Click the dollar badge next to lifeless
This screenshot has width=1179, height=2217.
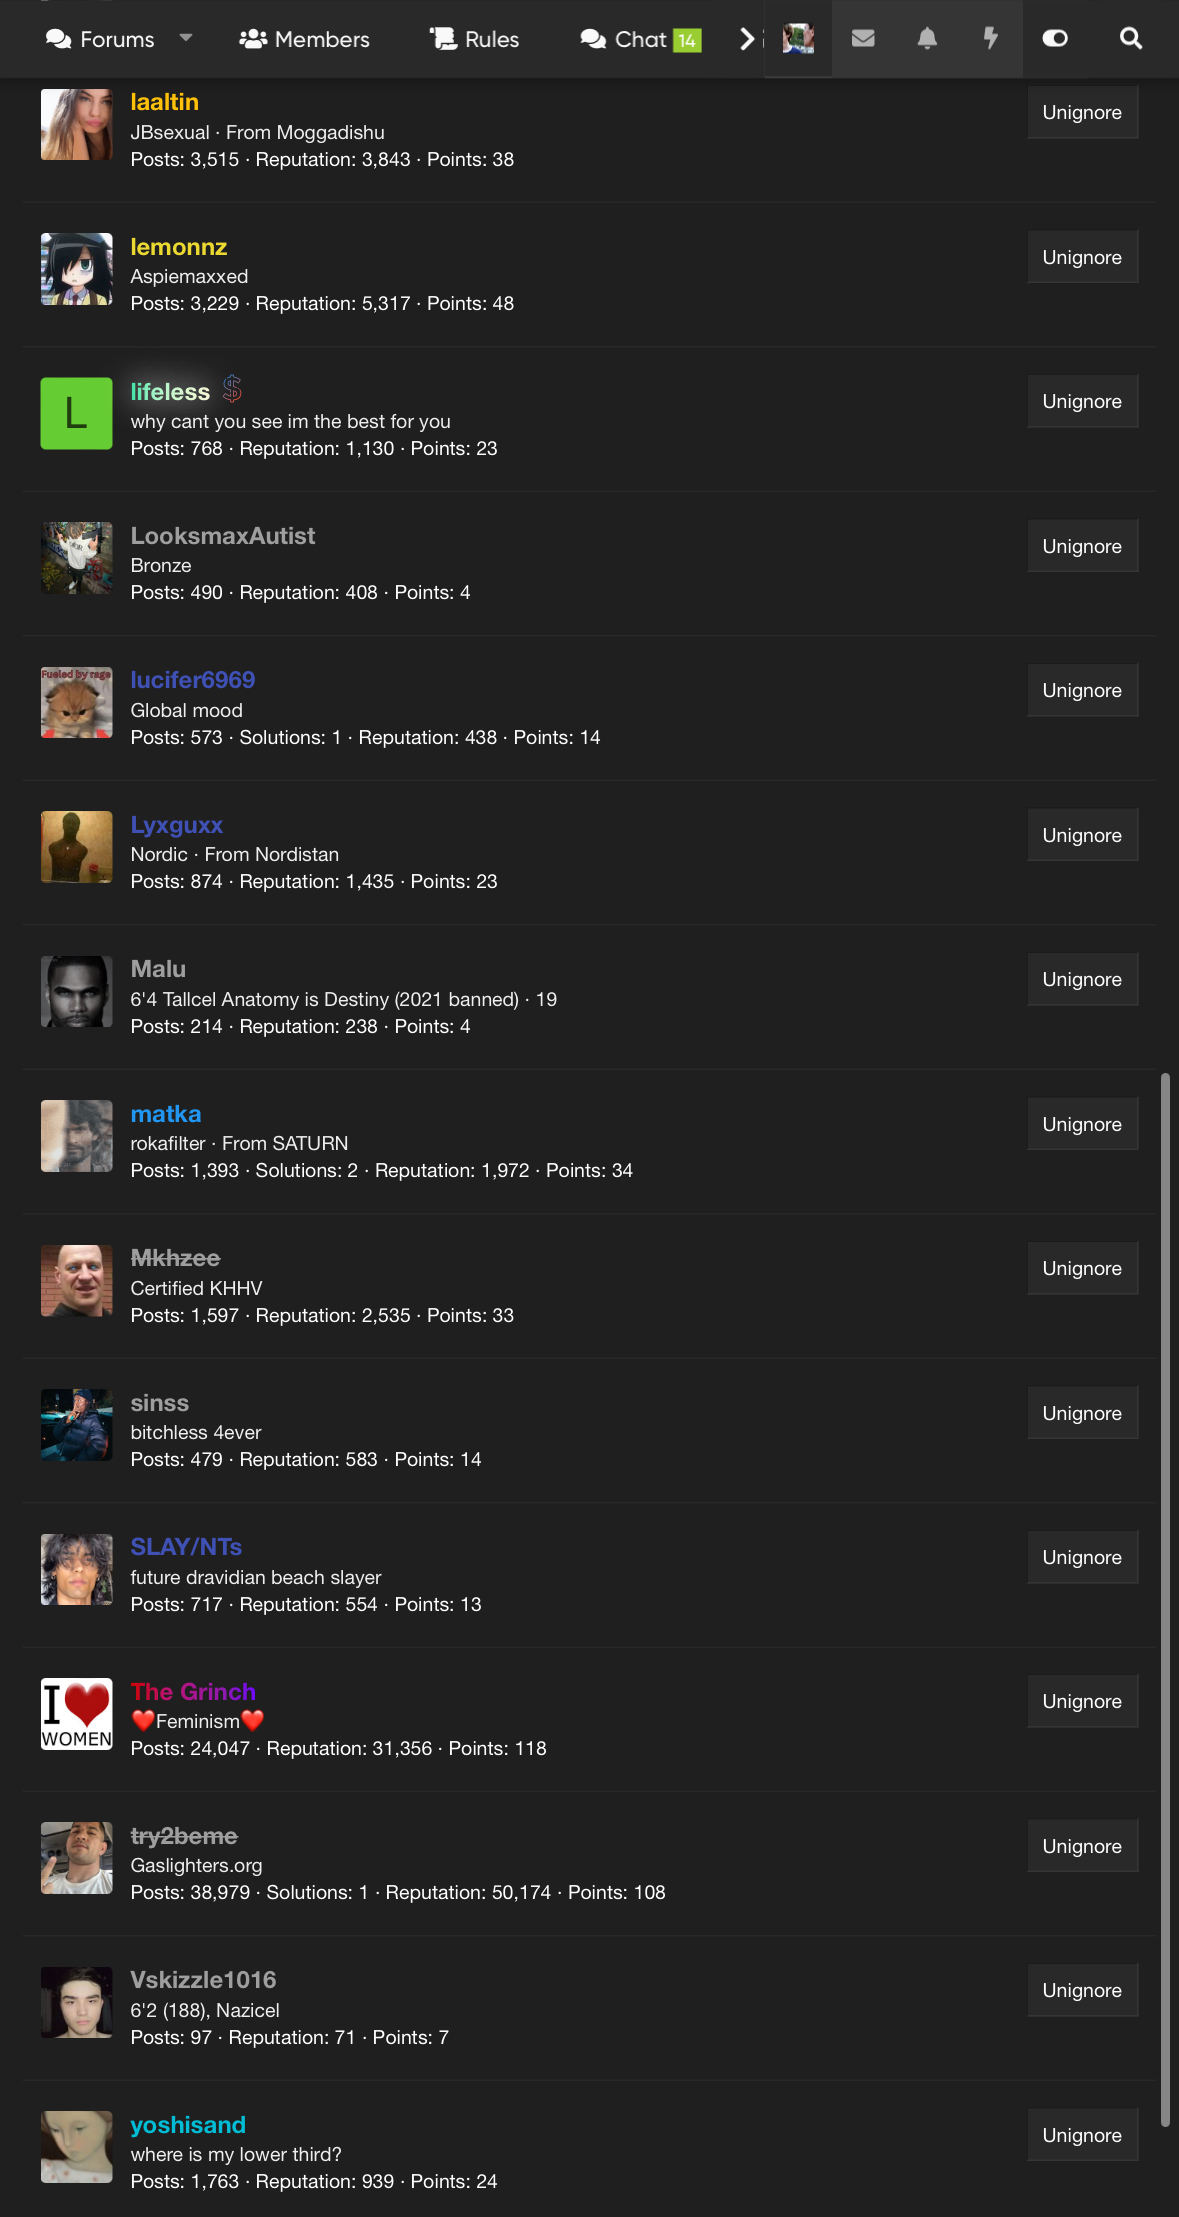(232, 389)
